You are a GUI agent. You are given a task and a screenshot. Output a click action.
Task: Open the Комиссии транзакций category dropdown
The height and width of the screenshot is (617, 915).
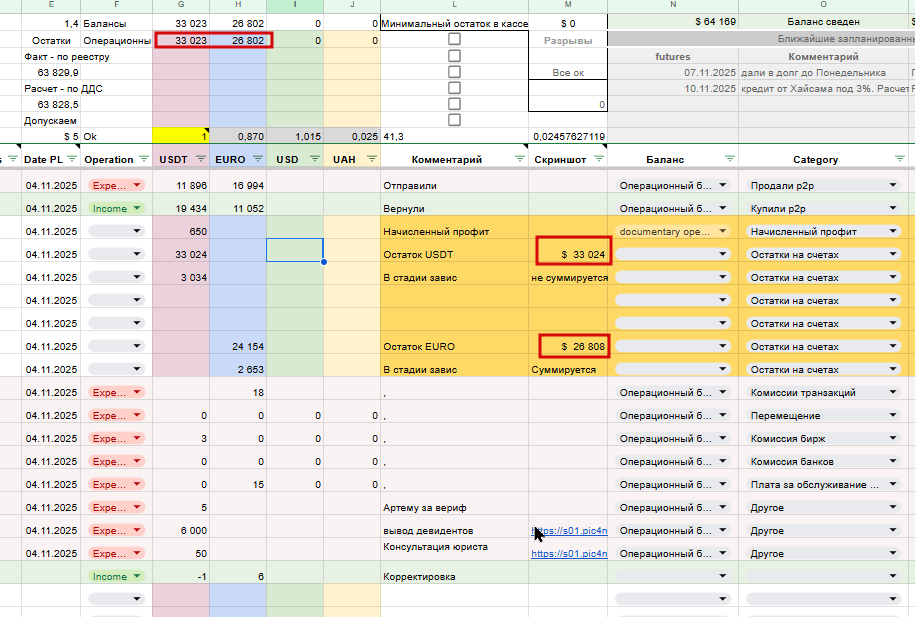(824, 392)
